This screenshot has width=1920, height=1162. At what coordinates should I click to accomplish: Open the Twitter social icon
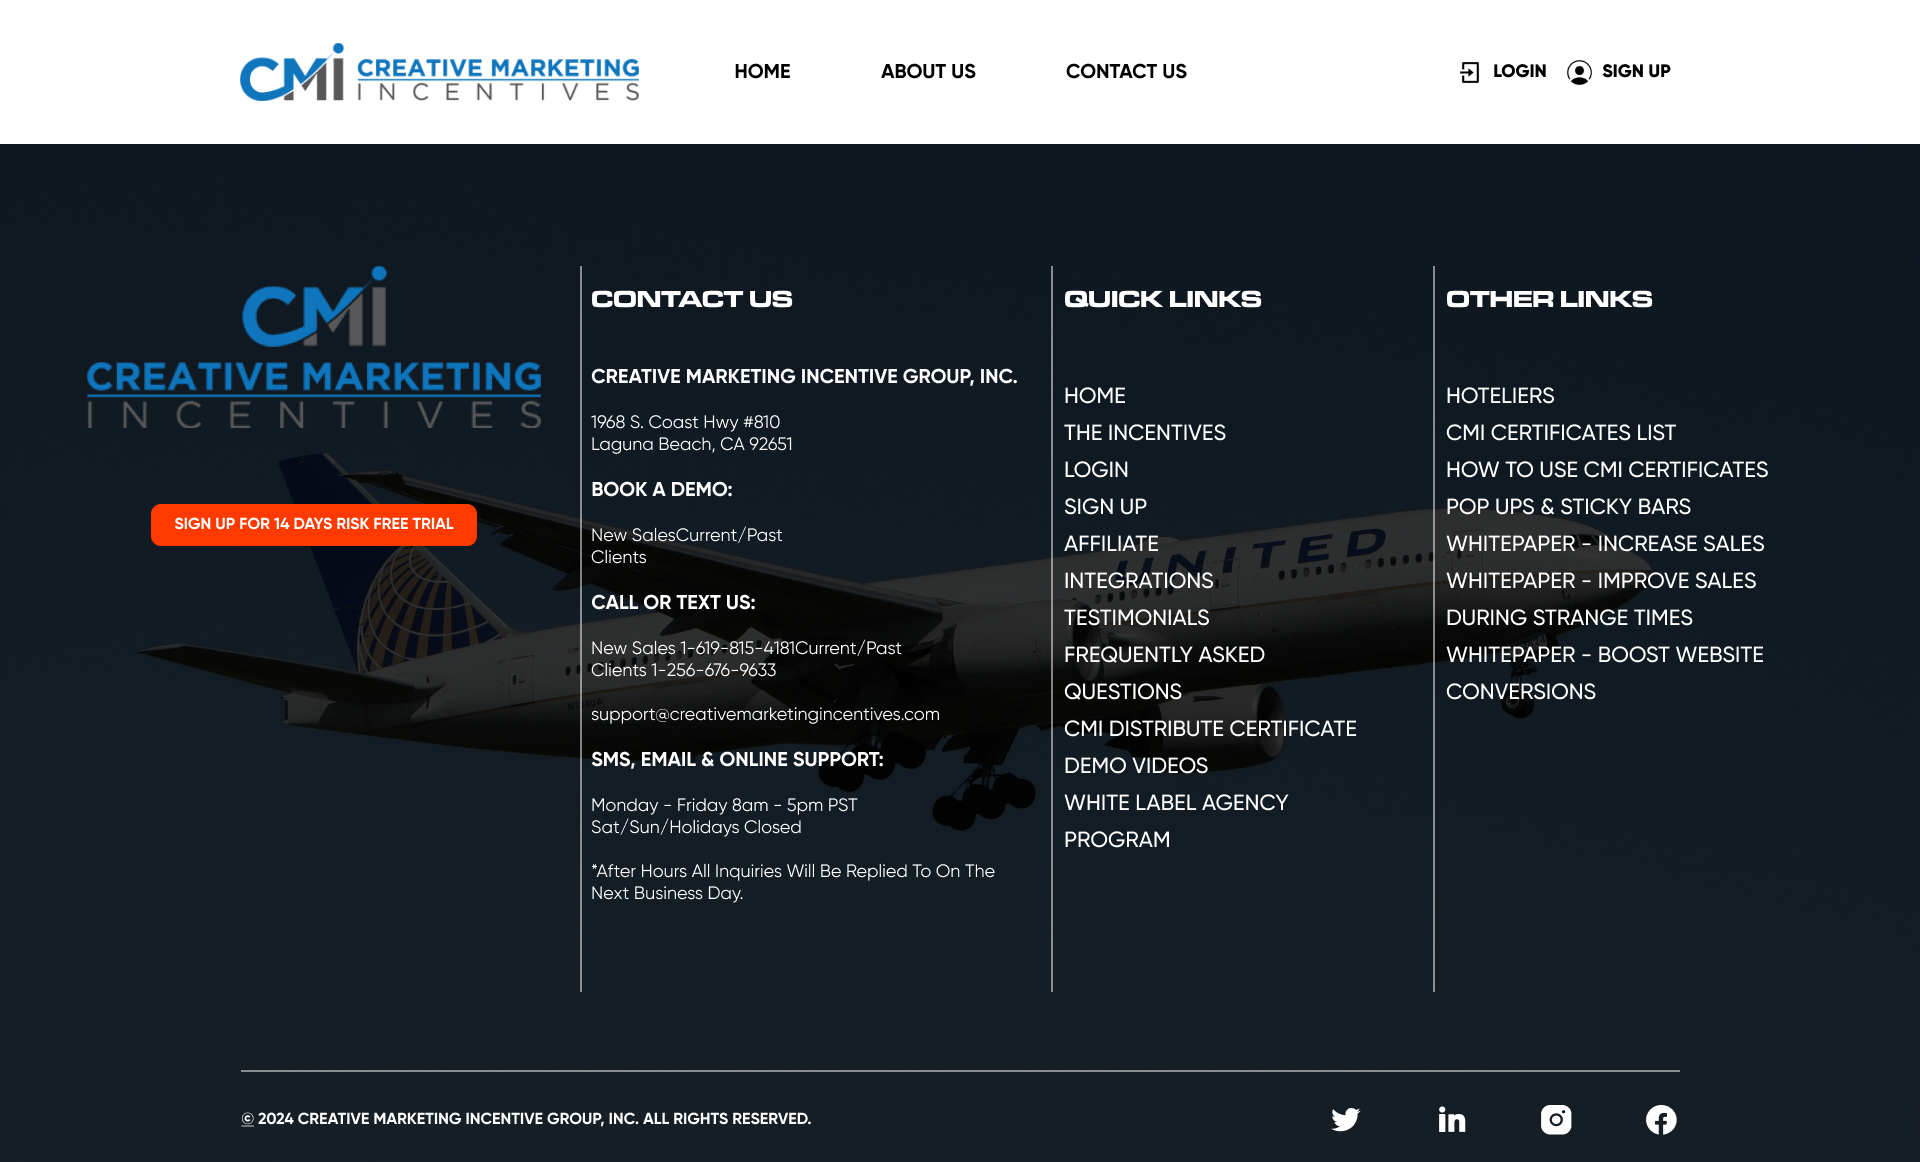(x=1345, y=1119)
